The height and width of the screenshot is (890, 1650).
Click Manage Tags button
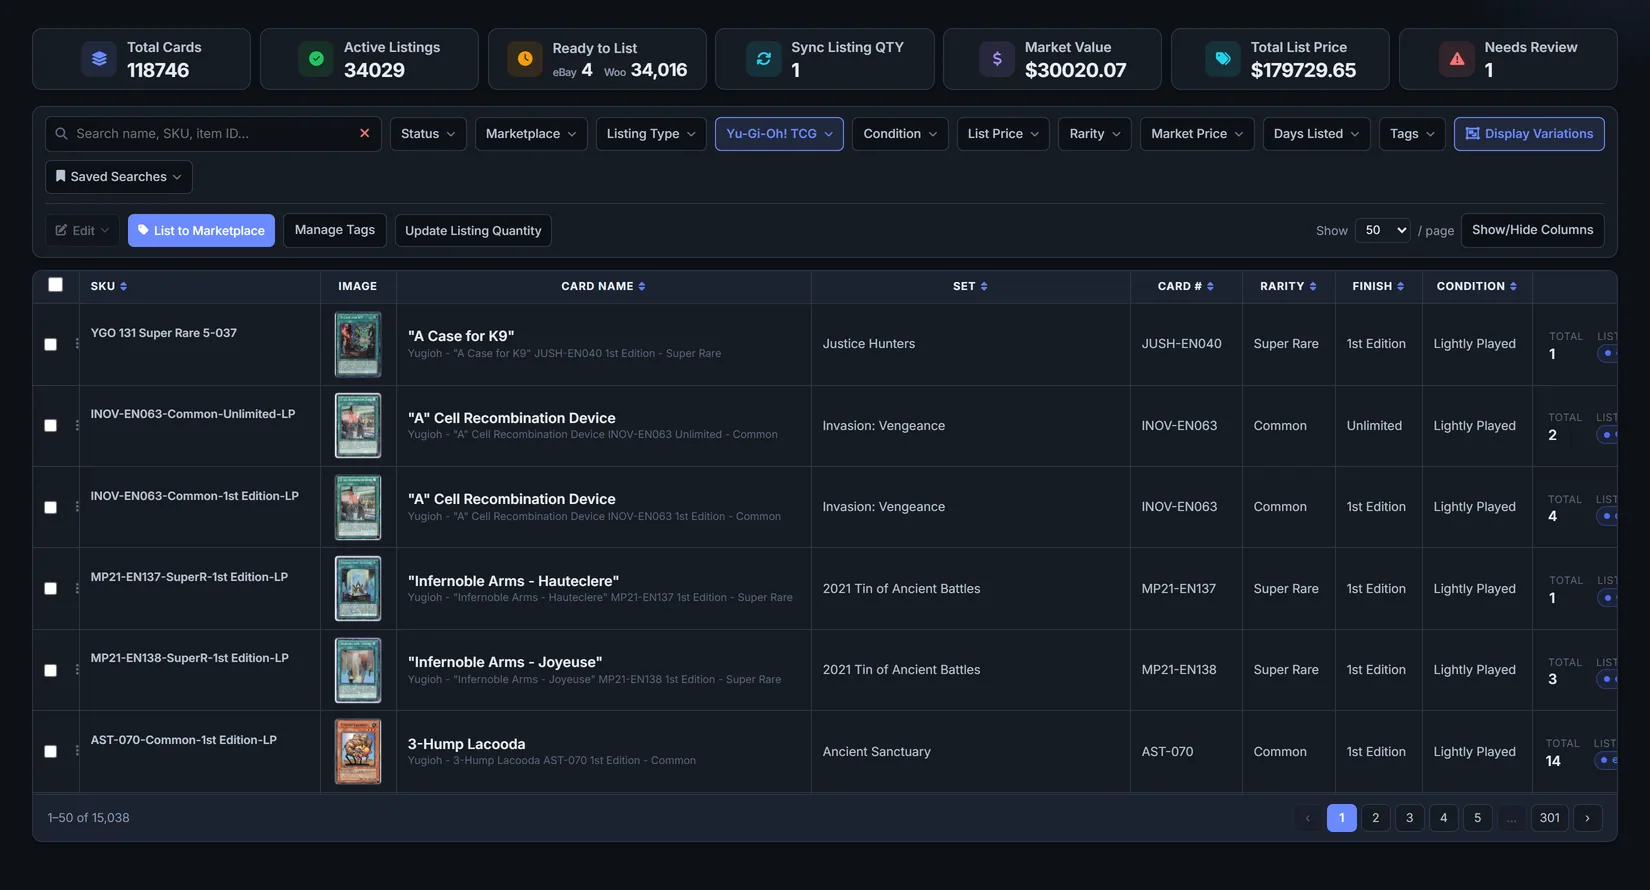click(x=335, y=230)
